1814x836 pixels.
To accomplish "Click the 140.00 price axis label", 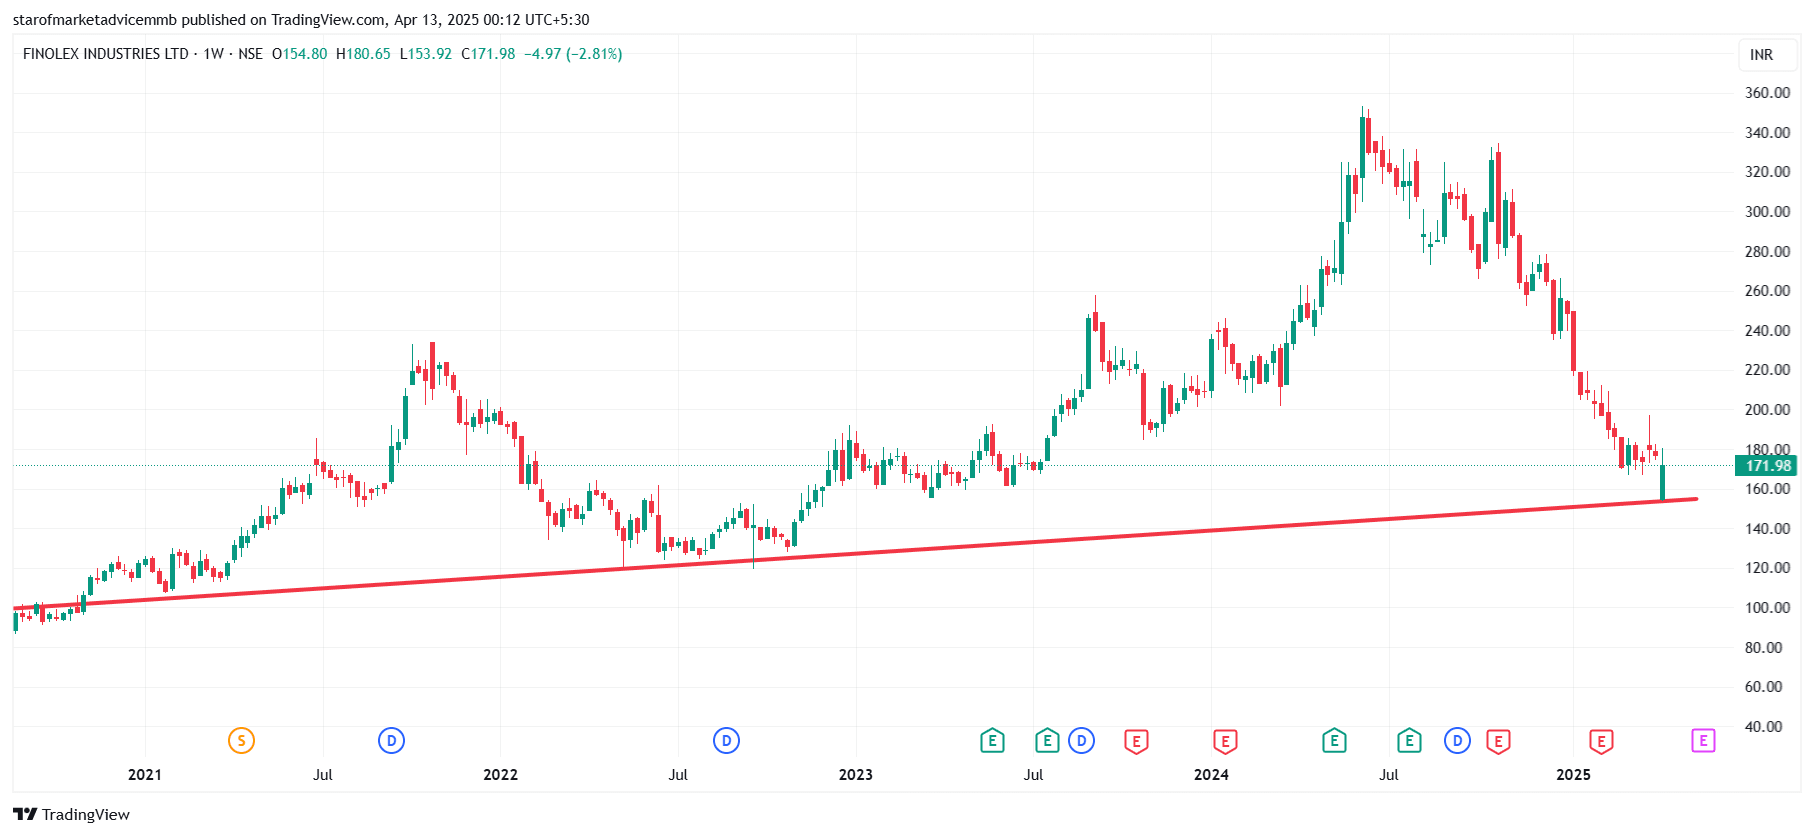I will tap(1767, 529).
